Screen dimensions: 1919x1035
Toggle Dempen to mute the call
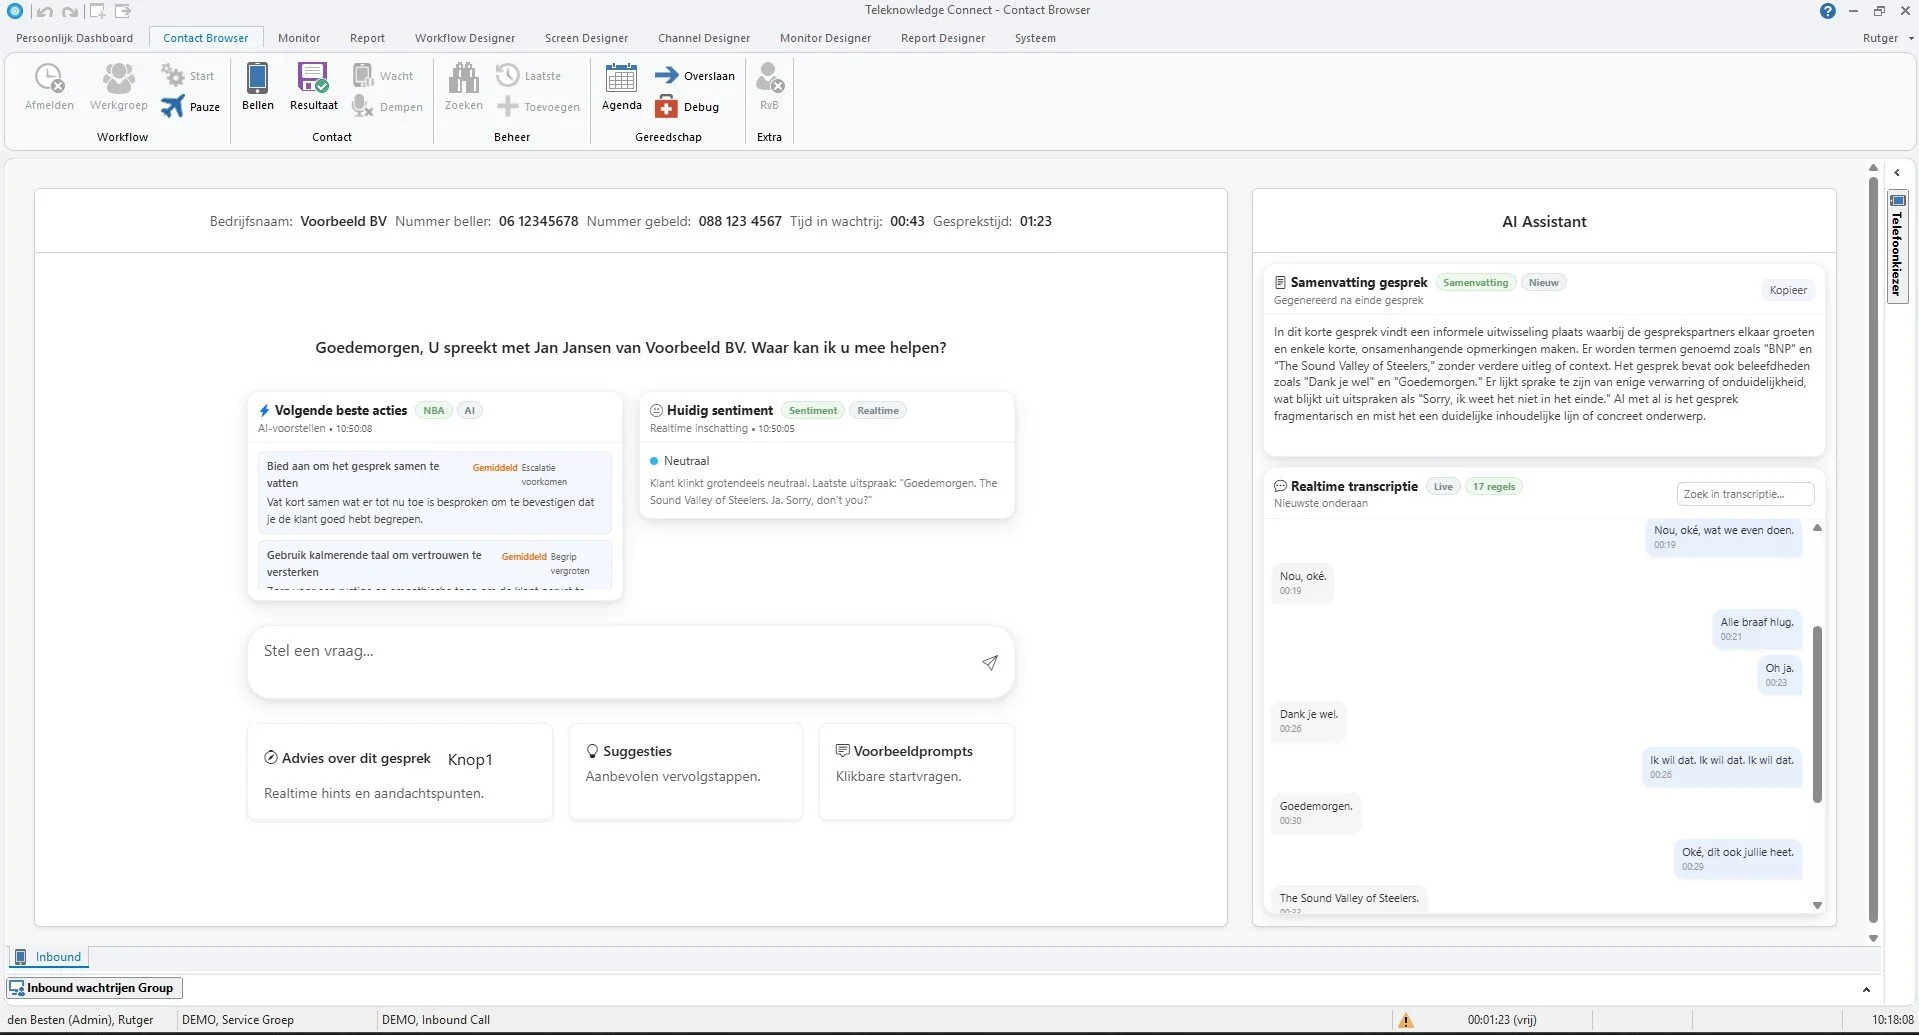coord(361,105)
